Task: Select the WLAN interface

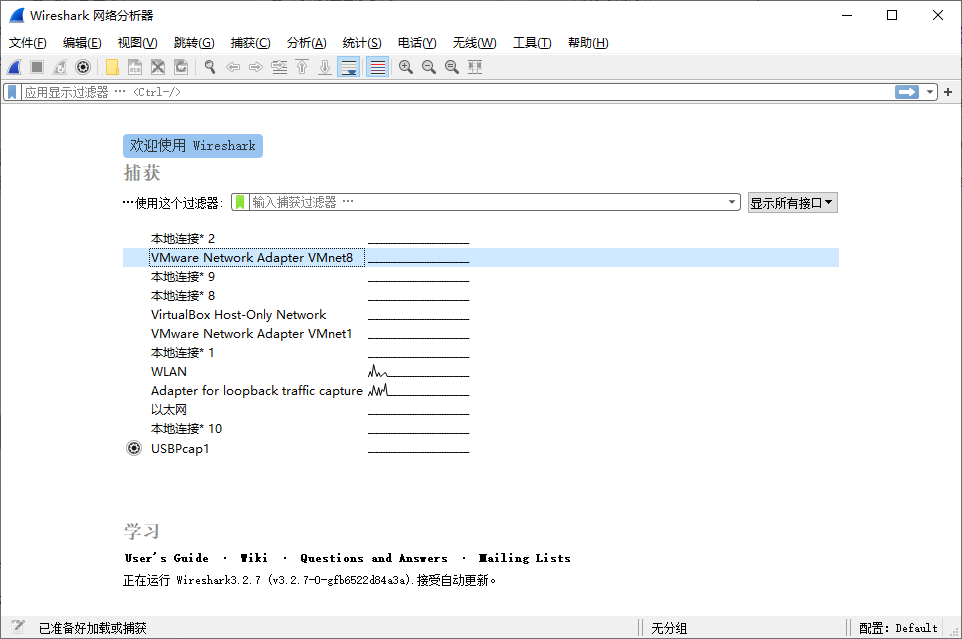Action: click(480, 372)
